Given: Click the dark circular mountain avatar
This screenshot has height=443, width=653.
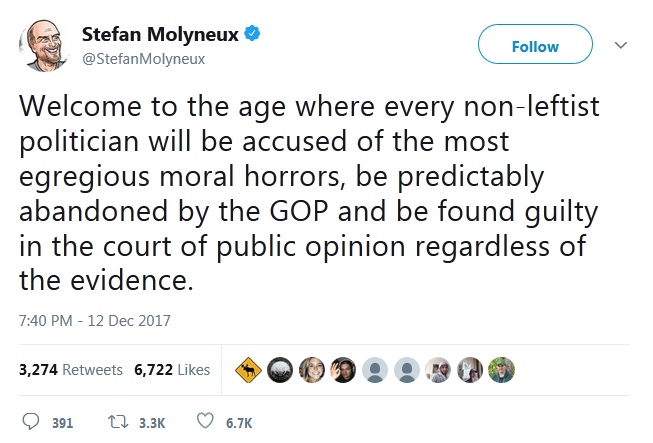Looking at the screenshot, I should point(281,369).
